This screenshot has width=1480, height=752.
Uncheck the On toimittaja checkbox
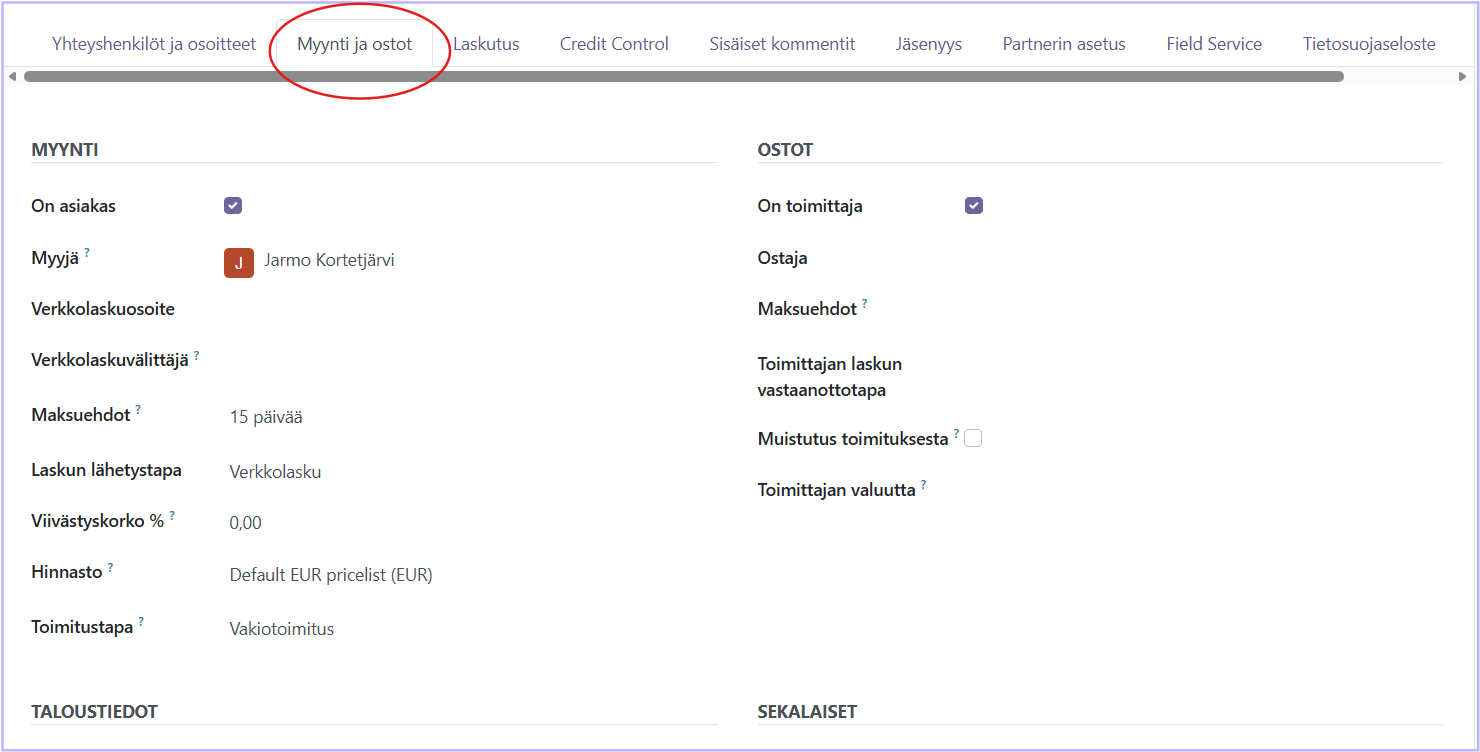(974, 206)
